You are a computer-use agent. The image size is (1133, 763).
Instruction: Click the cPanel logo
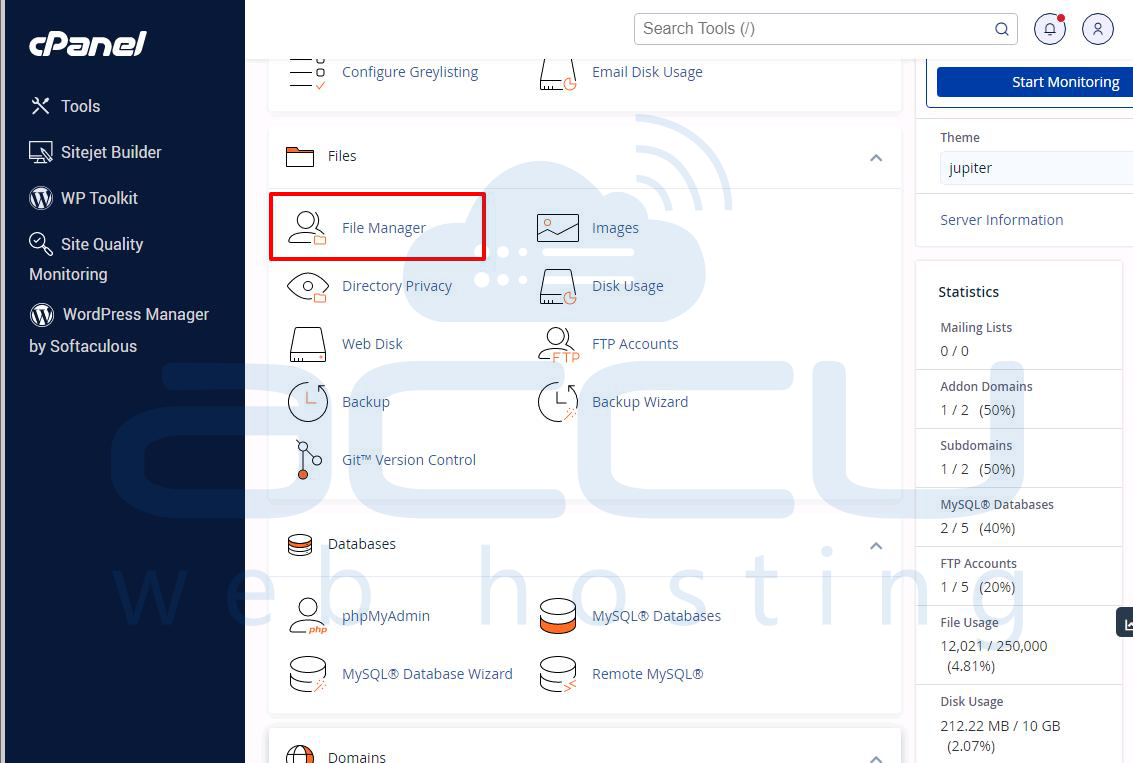tap(87, 44)
